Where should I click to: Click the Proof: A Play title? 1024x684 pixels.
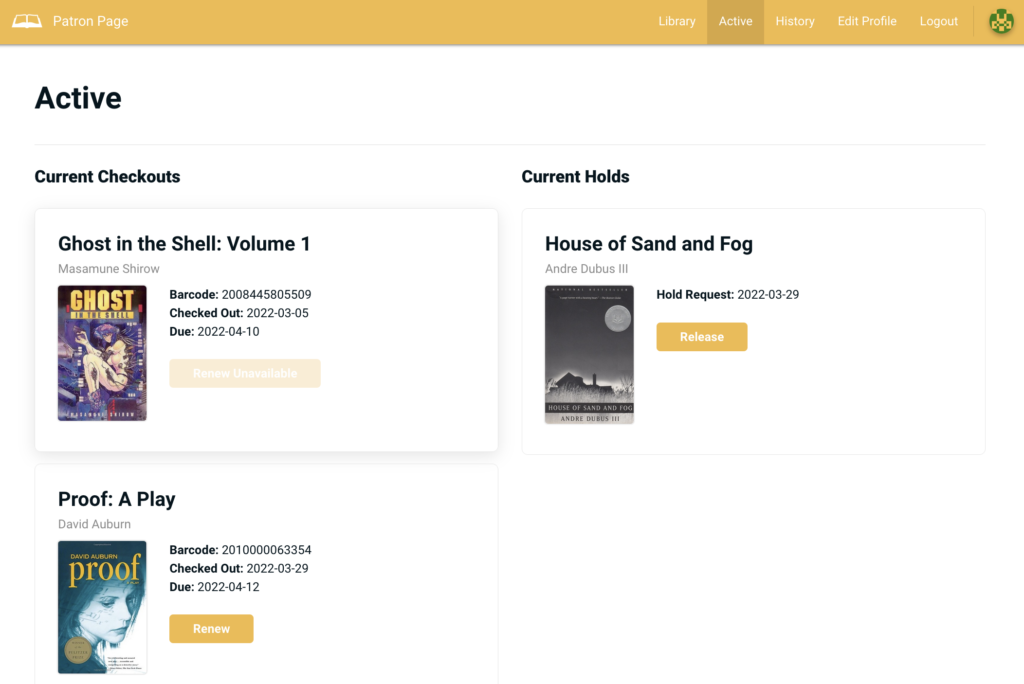click(x=116, y=499)
